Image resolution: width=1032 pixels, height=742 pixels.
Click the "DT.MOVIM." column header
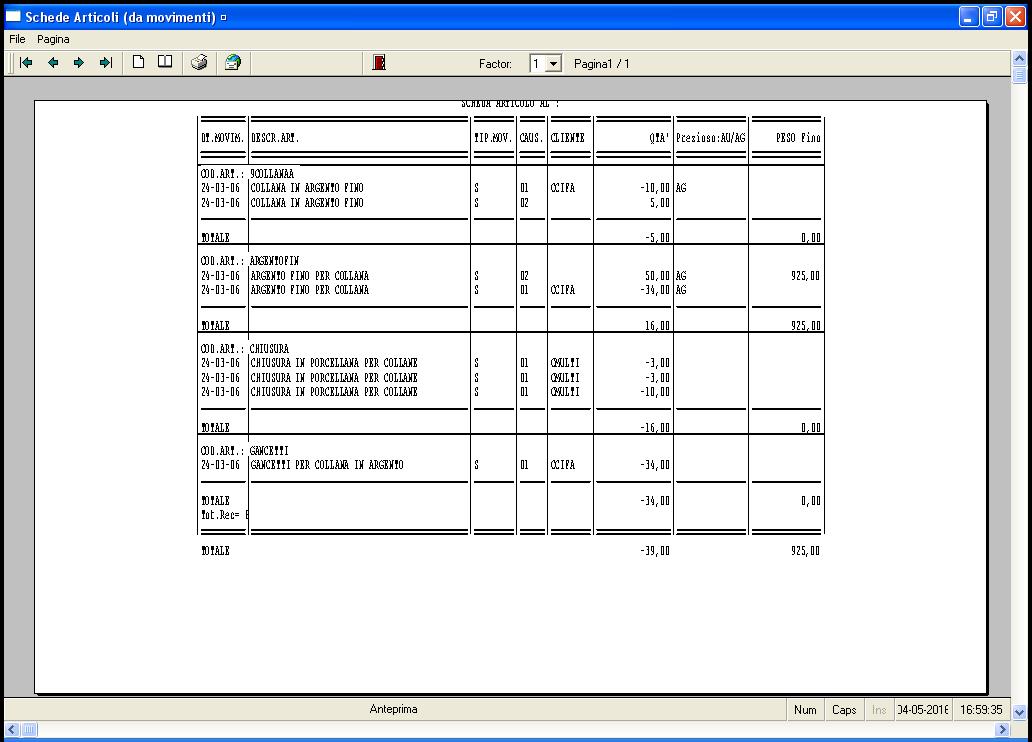pyautogui.click(x=222, y=138)
